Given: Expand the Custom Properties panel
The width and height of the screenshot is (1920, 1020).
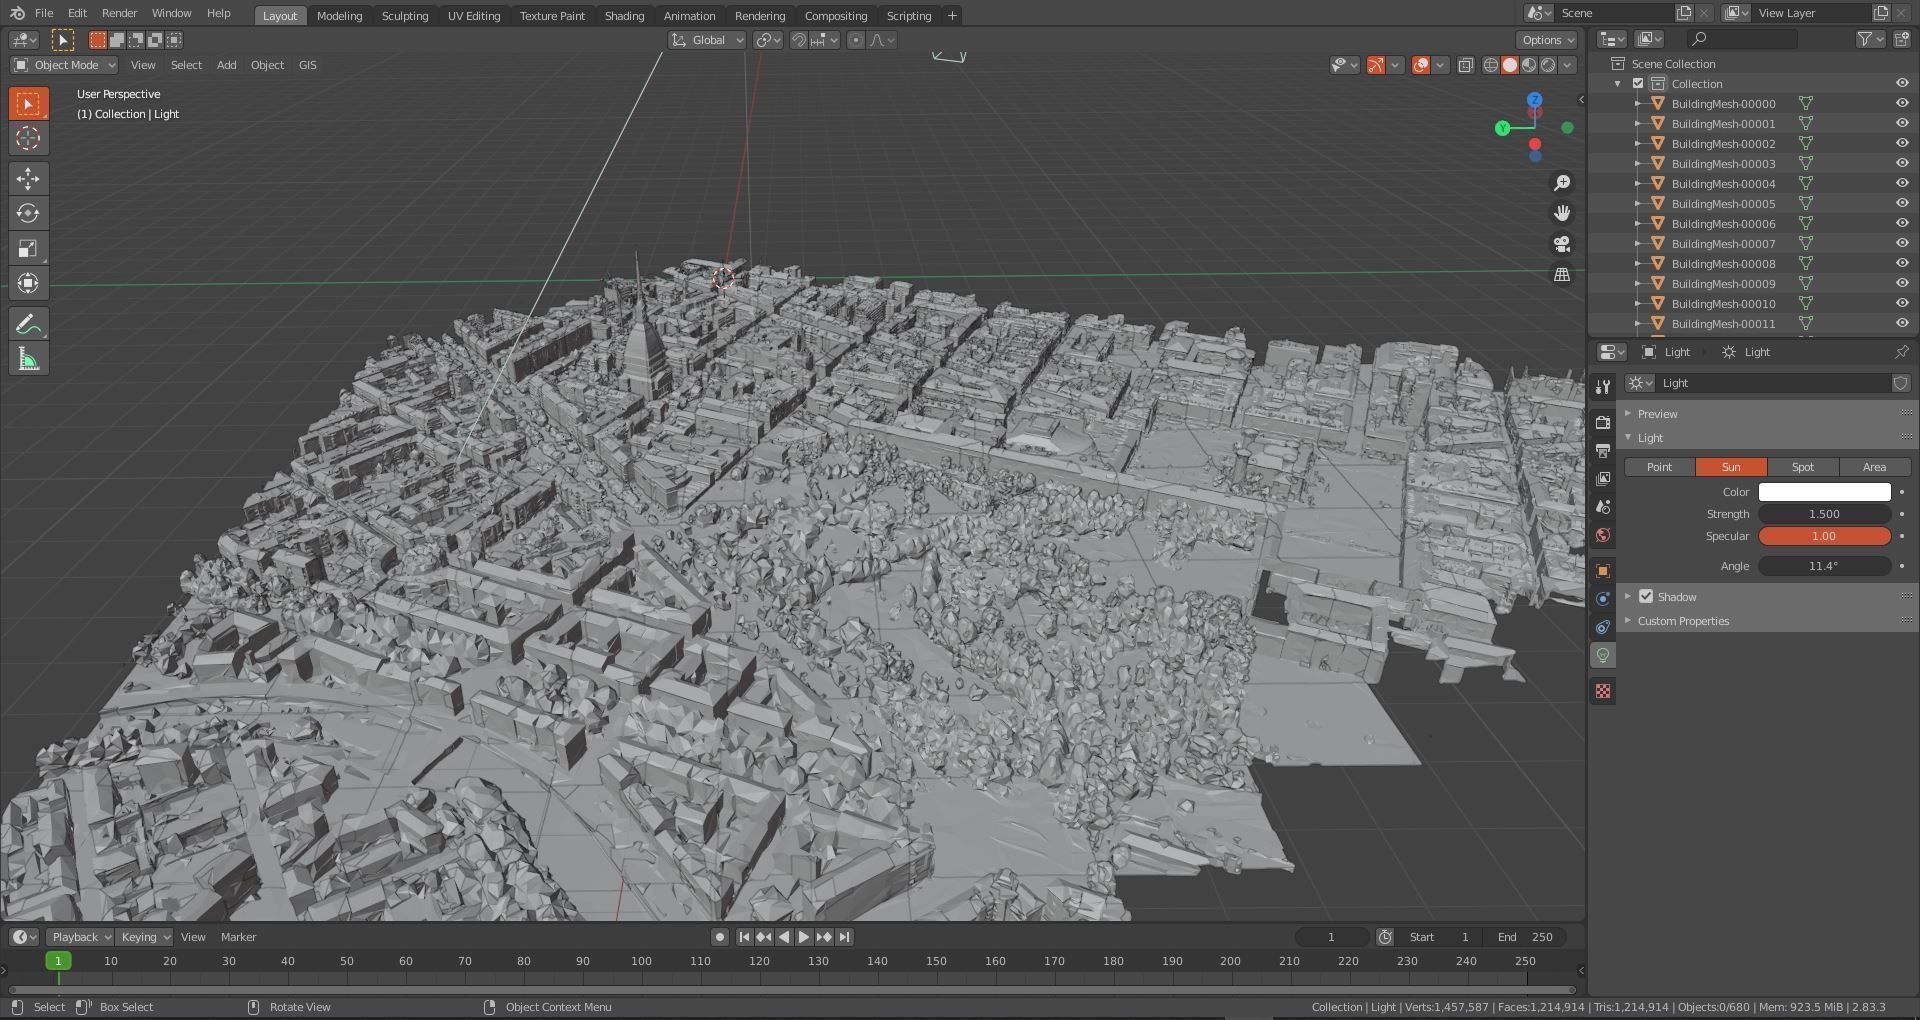Looking at the screenshot, I should point(1683,621).
